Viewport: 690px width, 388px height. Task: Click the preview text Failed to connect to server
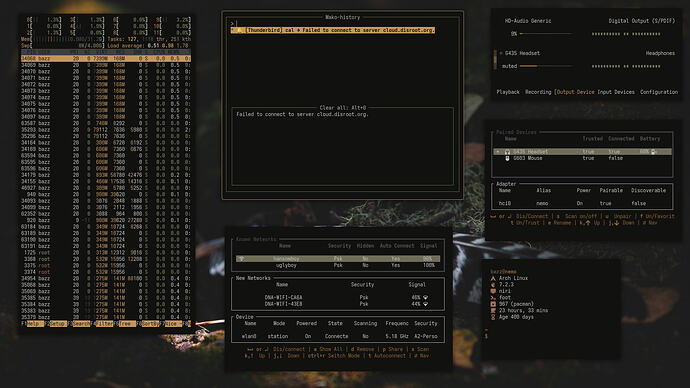tap(302, 114)
